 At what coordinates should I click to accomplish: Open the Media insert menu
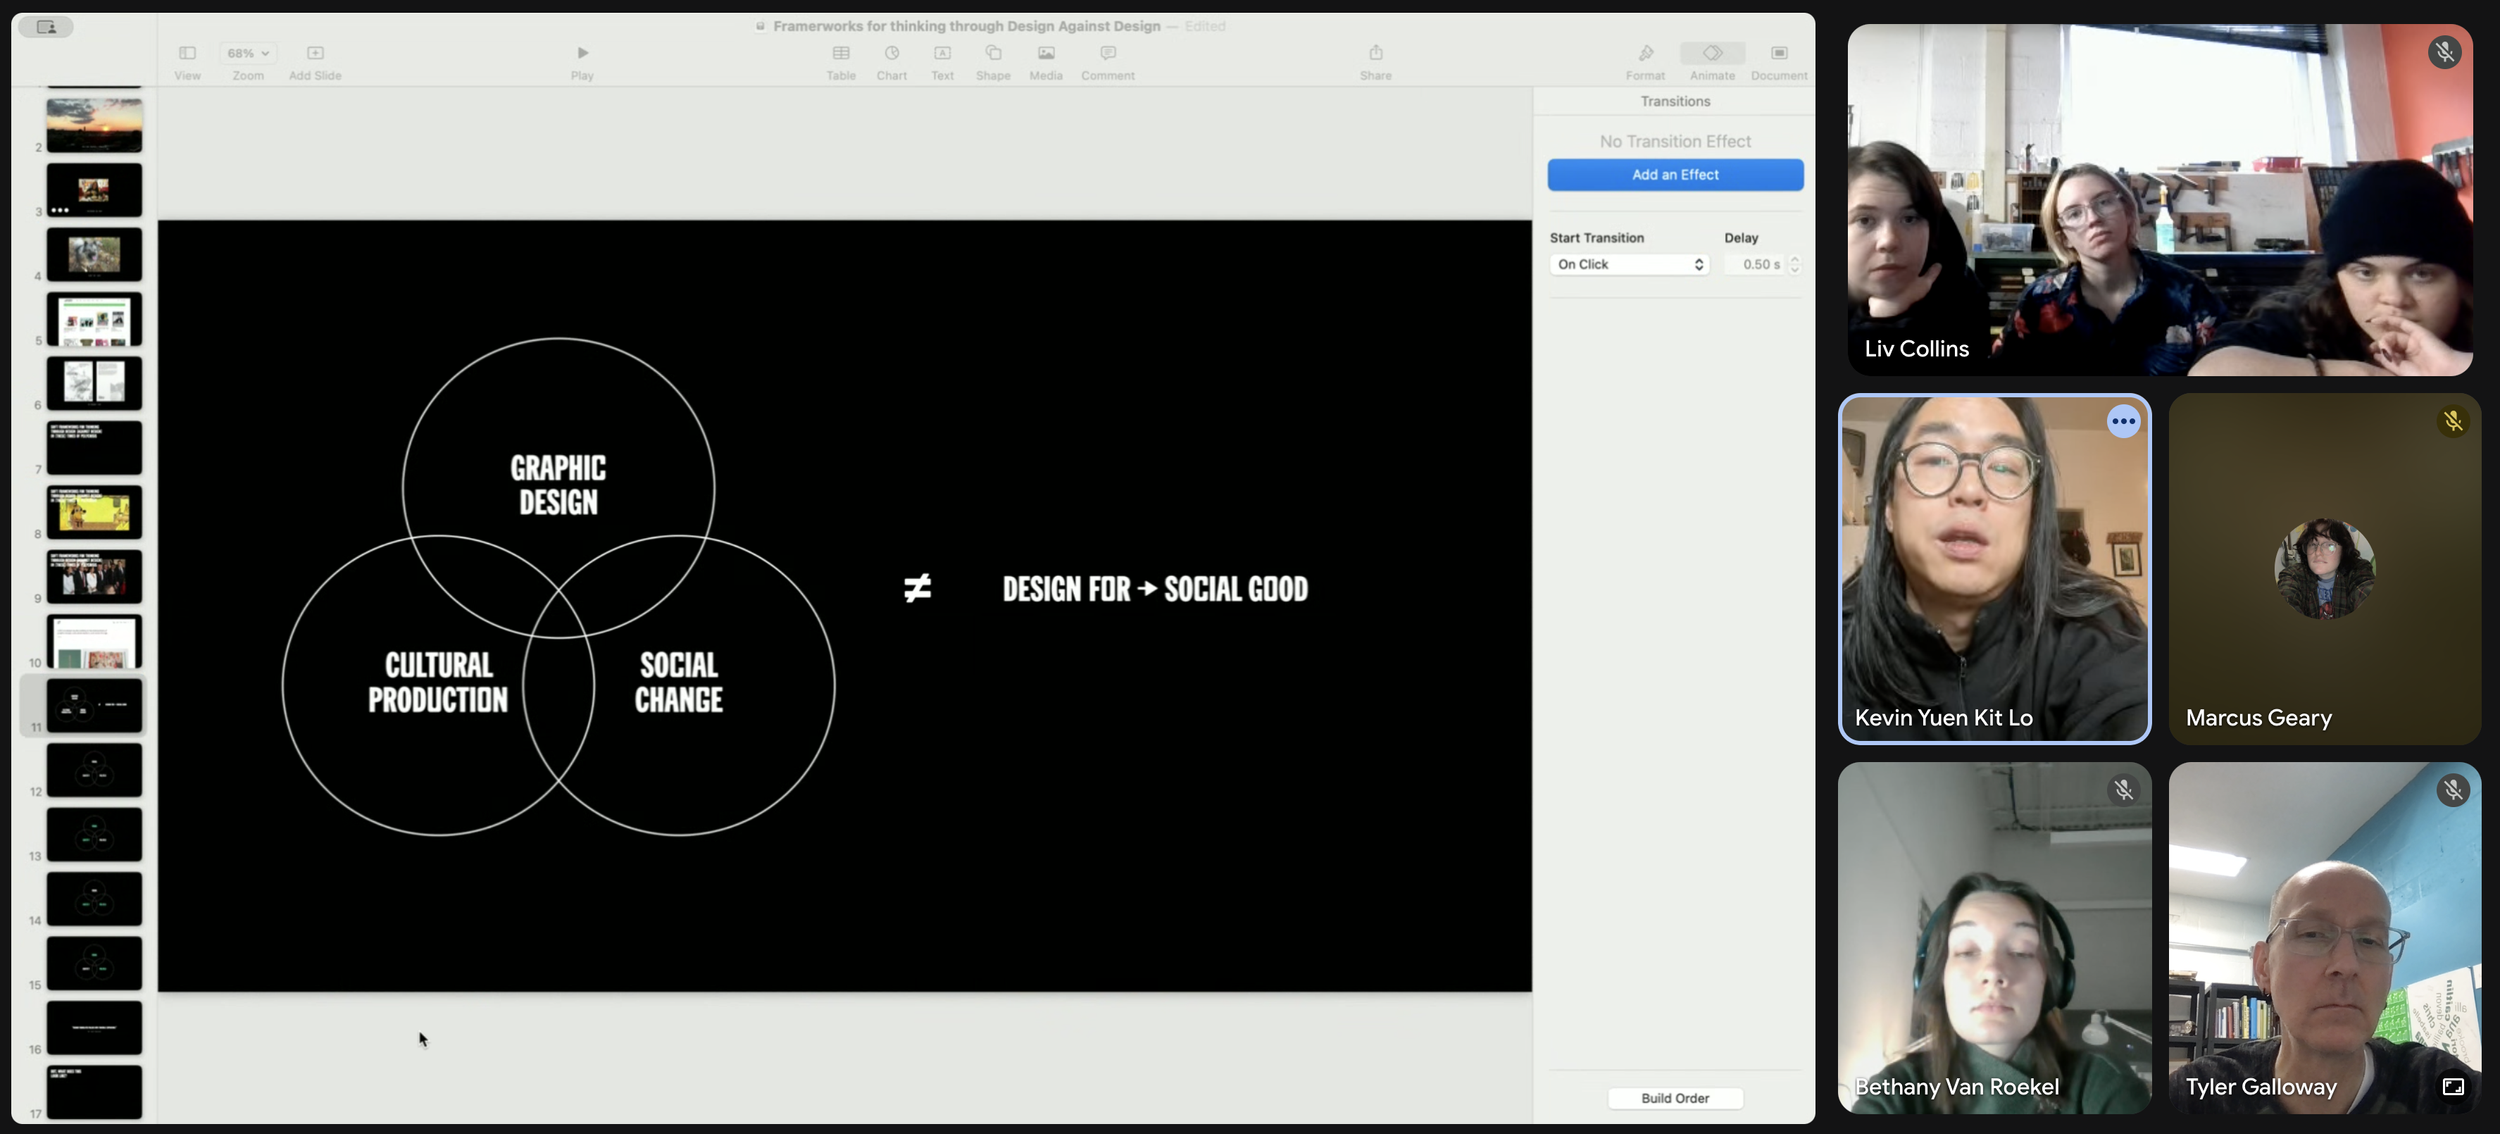pos(1046,53)
